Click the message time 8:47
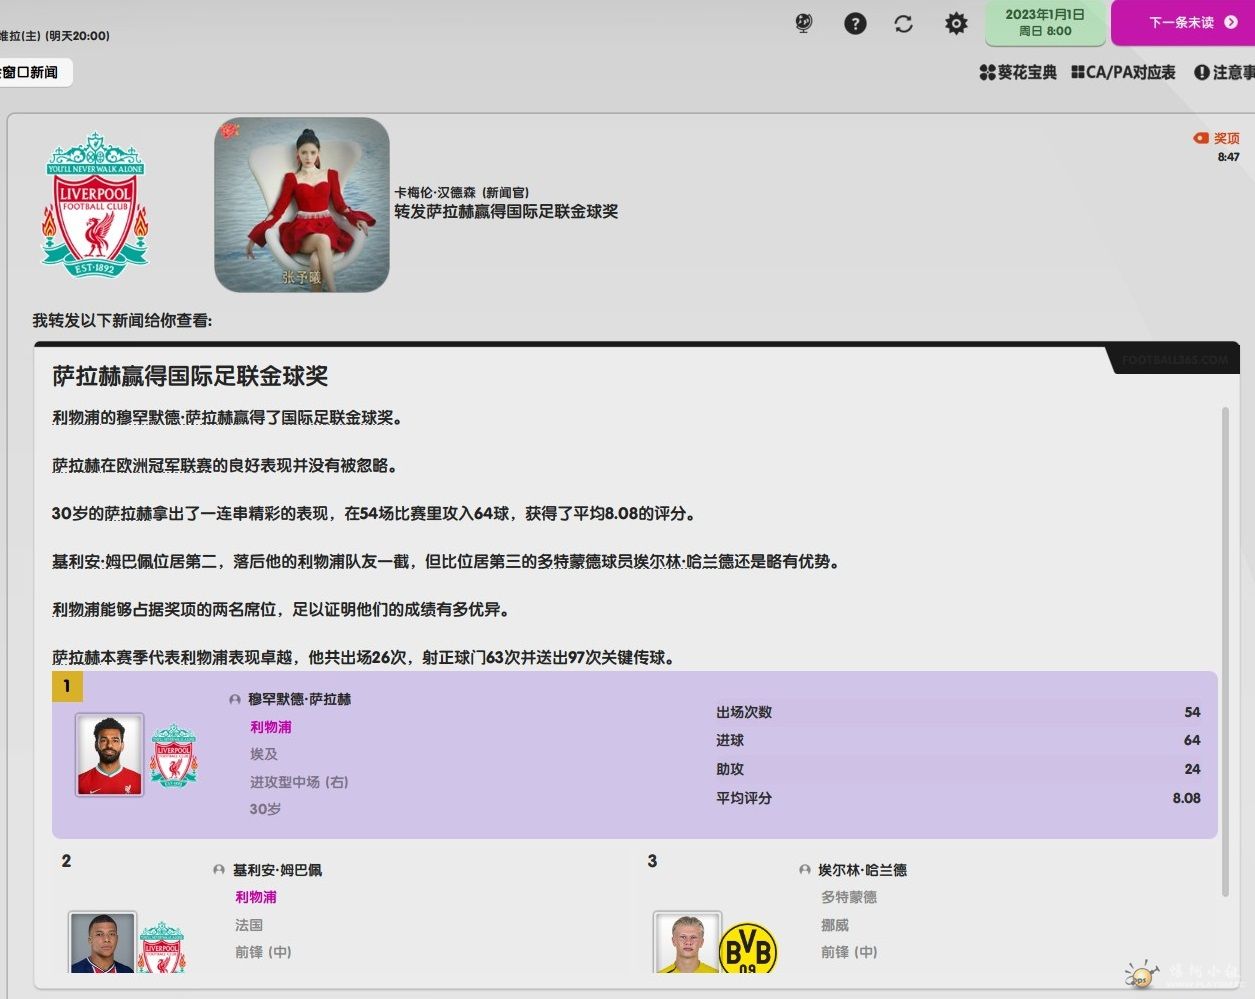Viewport: 1255px width, 999px height. click(1228, 157)
